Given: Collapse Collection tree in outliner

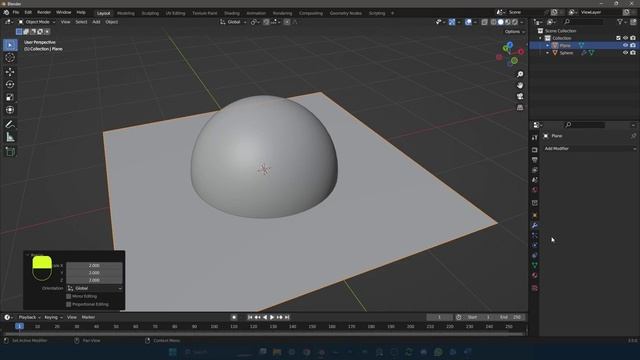Looking at the screenshot, I should [540, 38].
